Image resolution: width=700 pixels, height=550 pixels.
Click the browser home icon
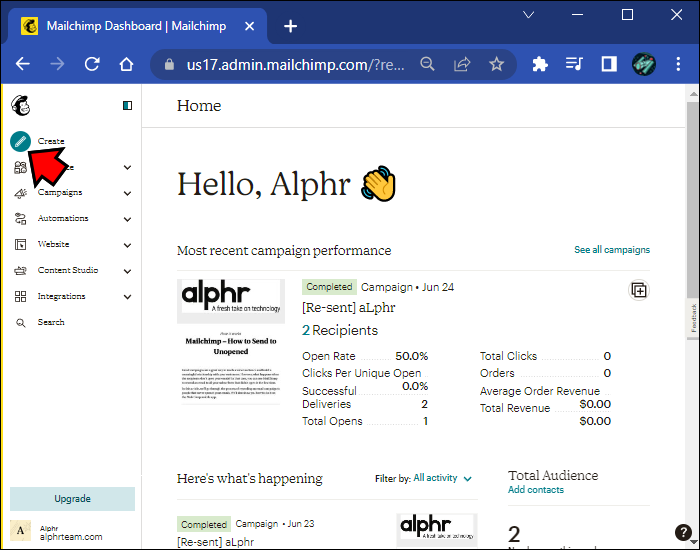(x=126, y=64)
